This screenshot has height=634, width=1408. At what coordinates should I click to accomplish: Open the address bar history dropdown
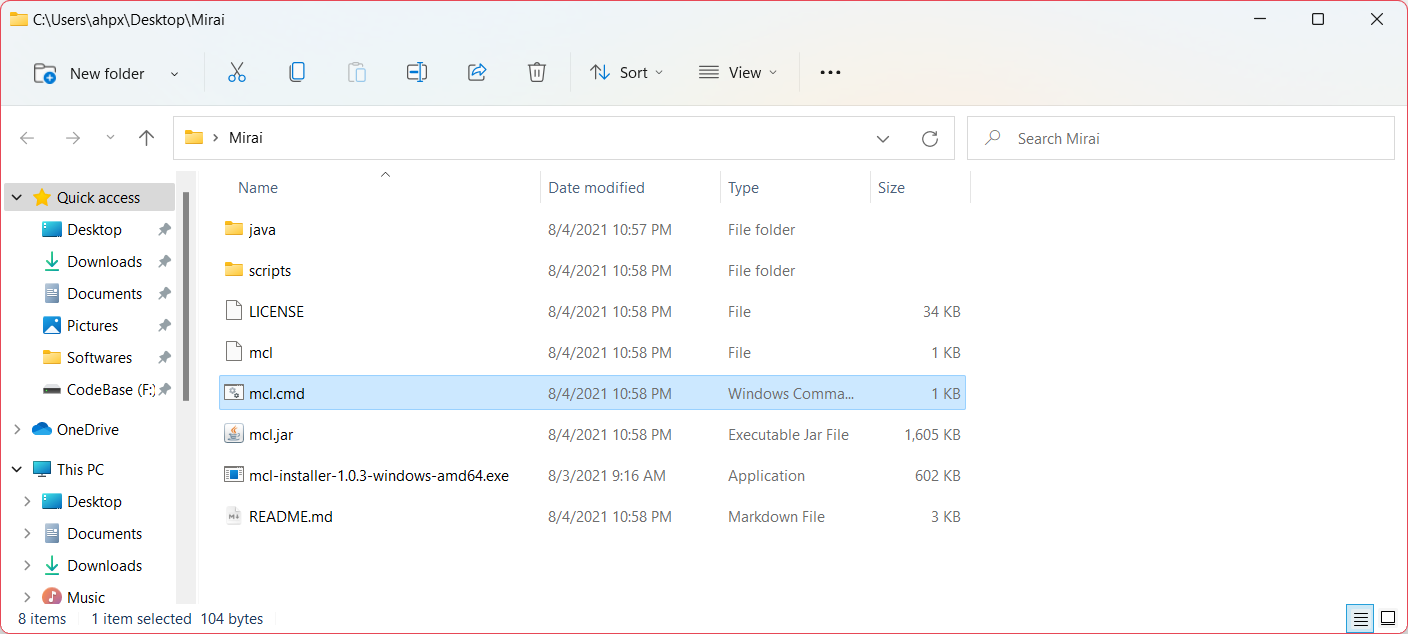click(883, 138)
